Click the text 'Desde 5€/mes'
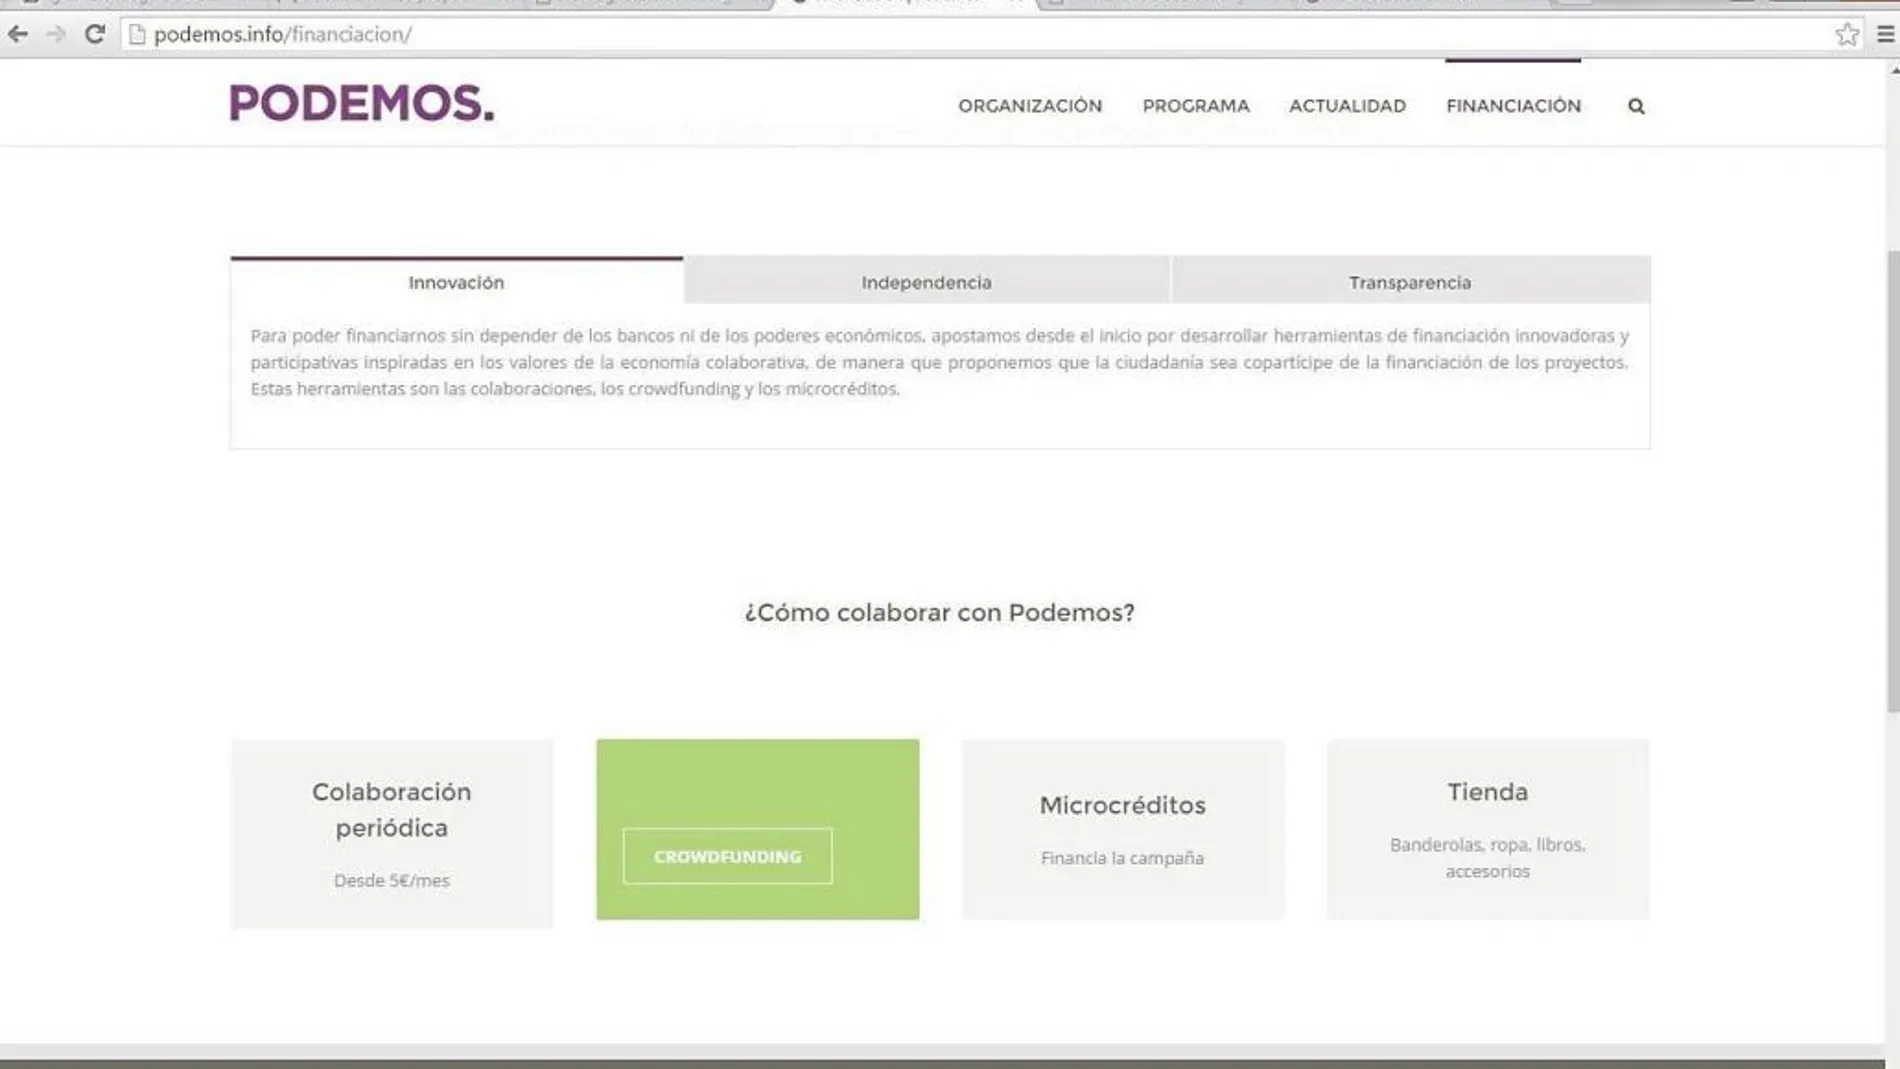Viewport: 1900px width, 1069px height. click(x=392, y=880)
